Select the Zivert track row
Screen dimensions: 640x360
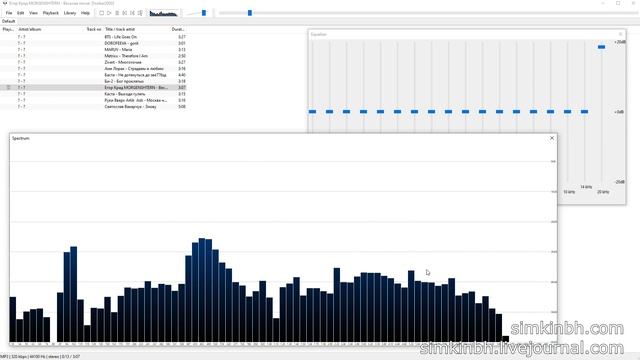93,62
